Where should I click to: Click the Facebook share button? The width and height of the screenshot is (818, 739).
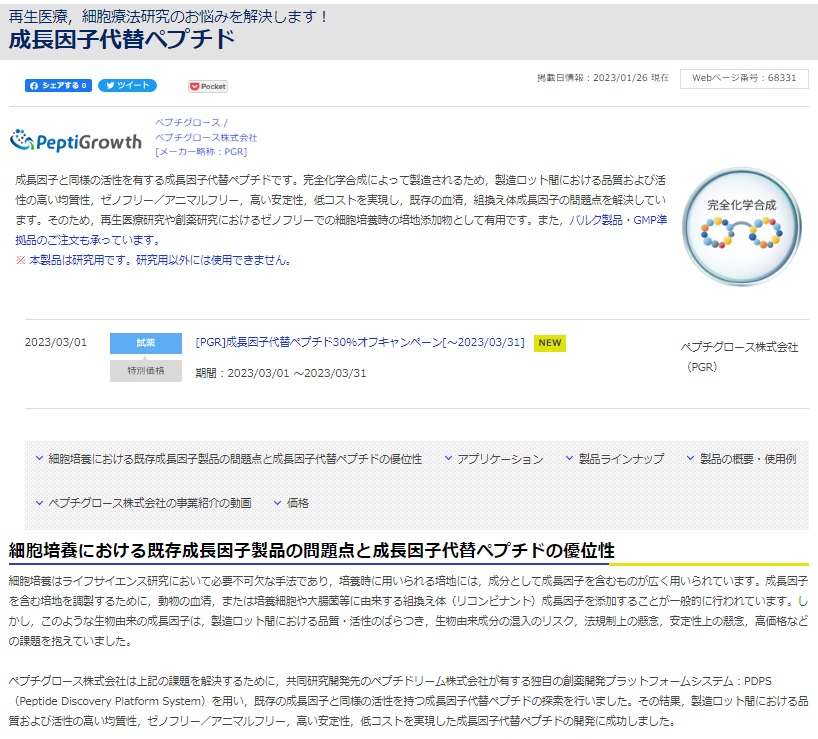tap(58, 86)
